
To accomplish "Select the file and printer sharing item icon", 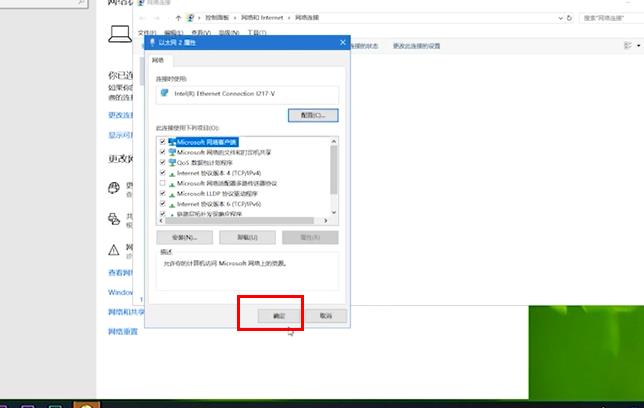I will click(x=172, y=152).
